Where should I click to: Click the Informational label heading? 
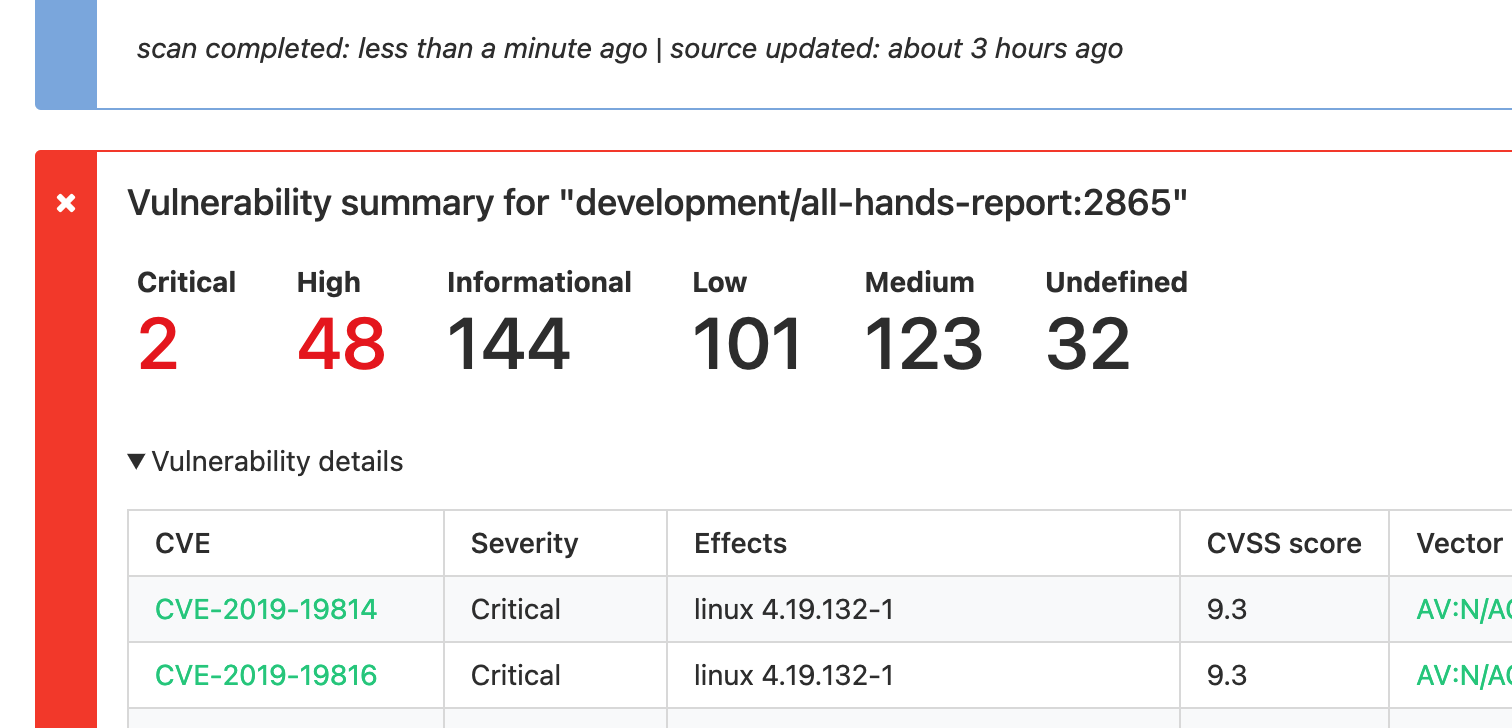[x=539, y=282]
